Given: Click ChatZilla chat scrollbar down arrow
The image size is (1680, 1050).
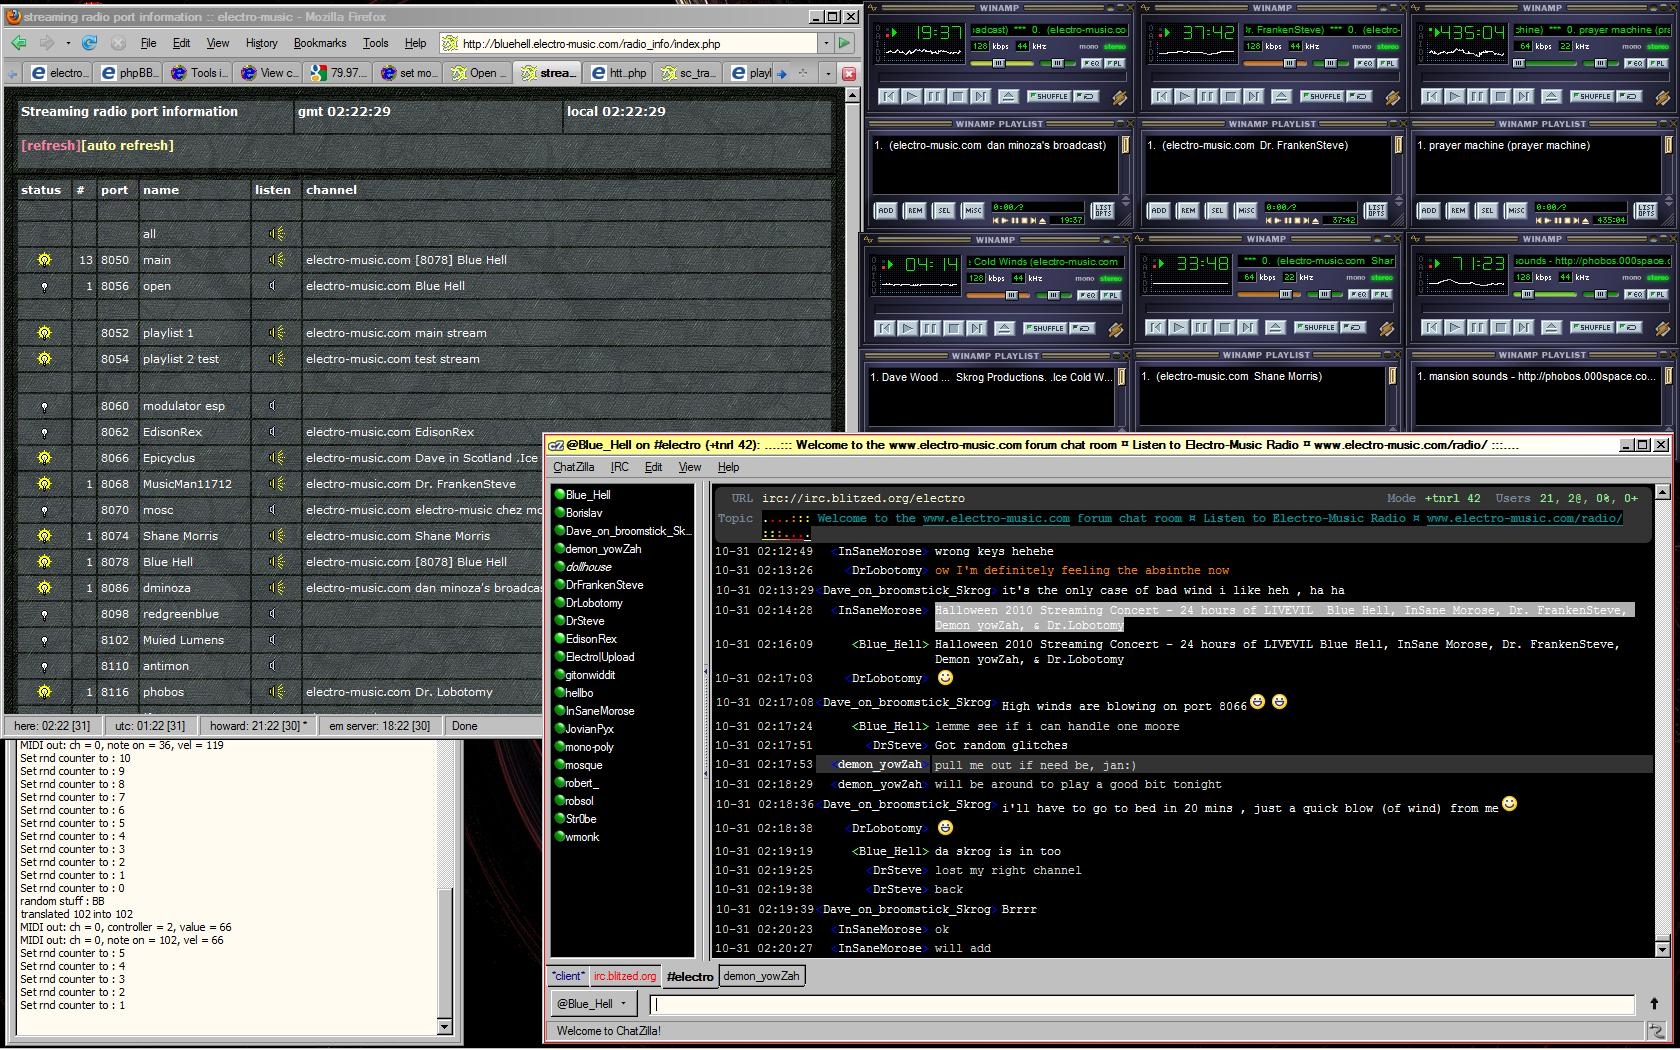Looking at the screenshot, I should pyautogui.click(x=1663, y=949).
